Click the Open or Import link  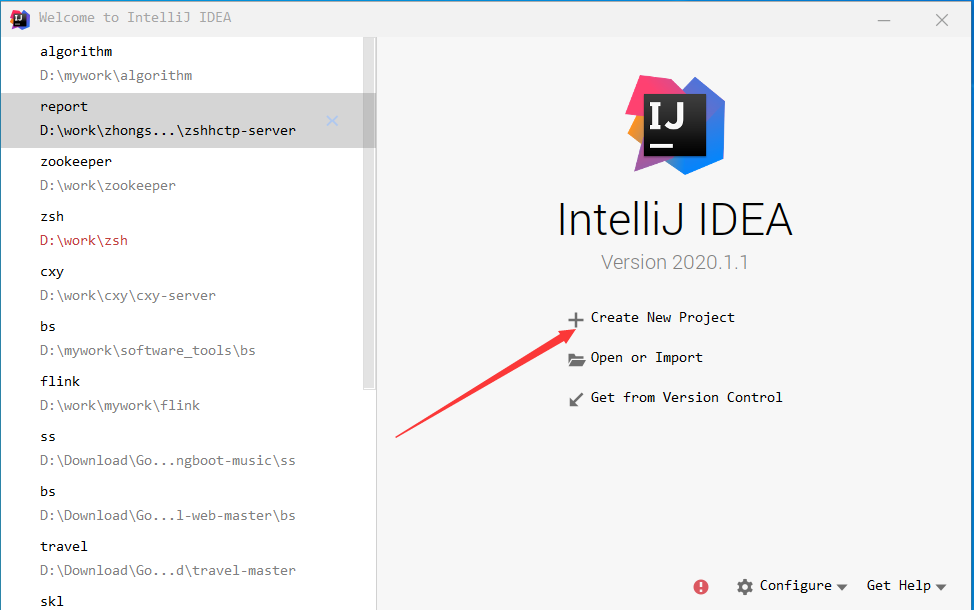(x=646, y=357)
